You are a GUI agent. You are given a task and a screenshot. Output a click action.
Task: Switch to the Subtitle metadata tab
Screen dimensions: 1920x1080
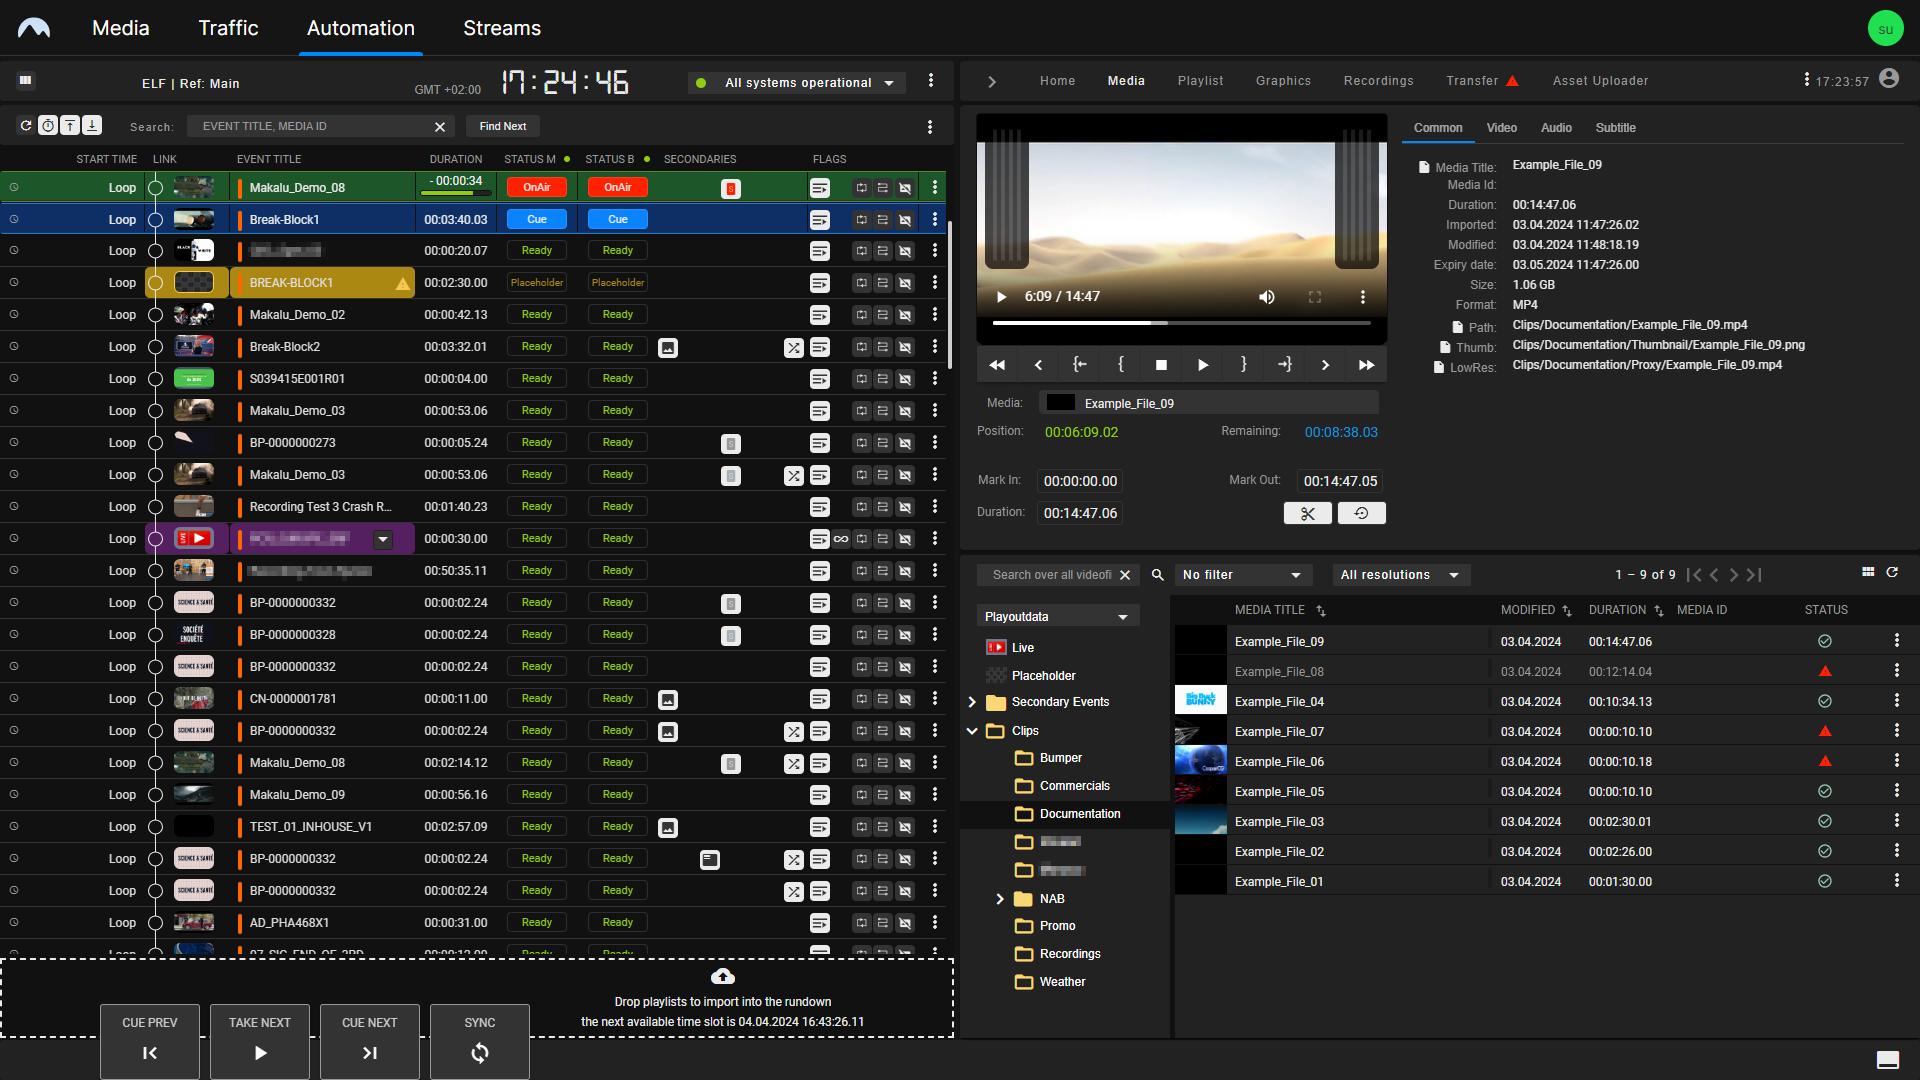click(1615, 128)
